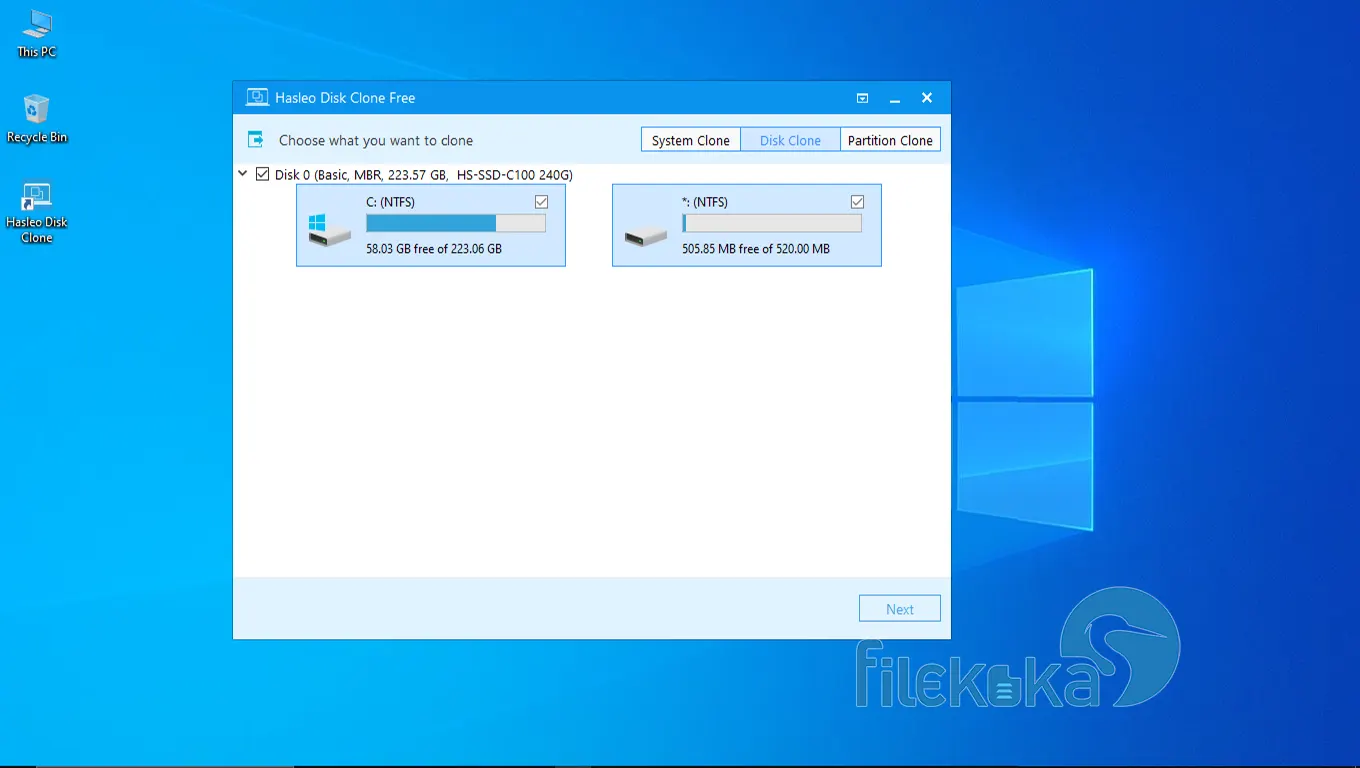Click the drive icon of the *: partition

(x=645, y=237)
